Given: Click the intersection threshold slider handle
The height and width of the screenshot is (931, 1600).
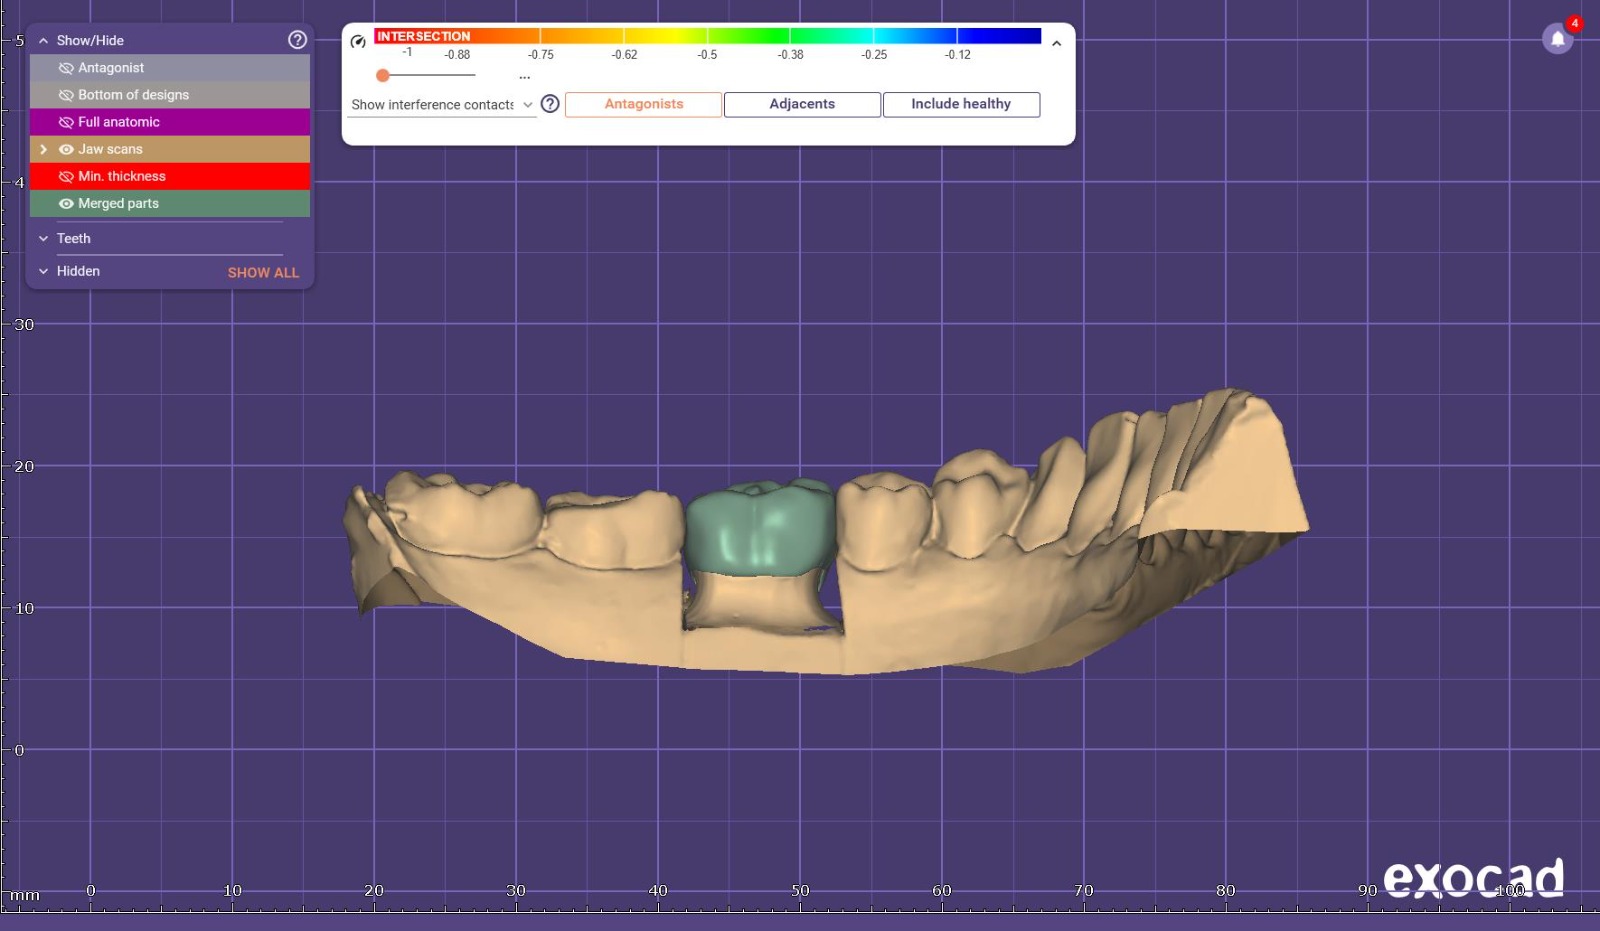Looking at the screenshot, I should point(382,75).
